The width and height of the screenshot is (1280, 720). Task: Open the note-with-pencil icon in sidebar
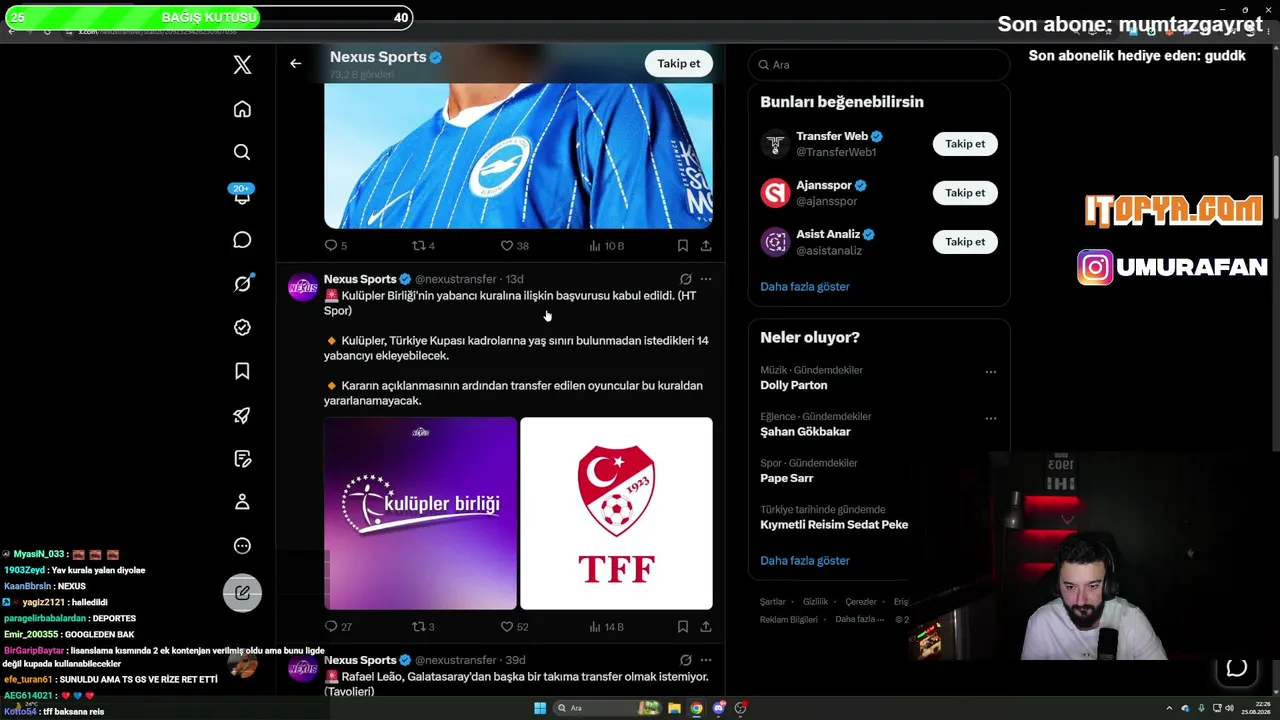(242, 459)
